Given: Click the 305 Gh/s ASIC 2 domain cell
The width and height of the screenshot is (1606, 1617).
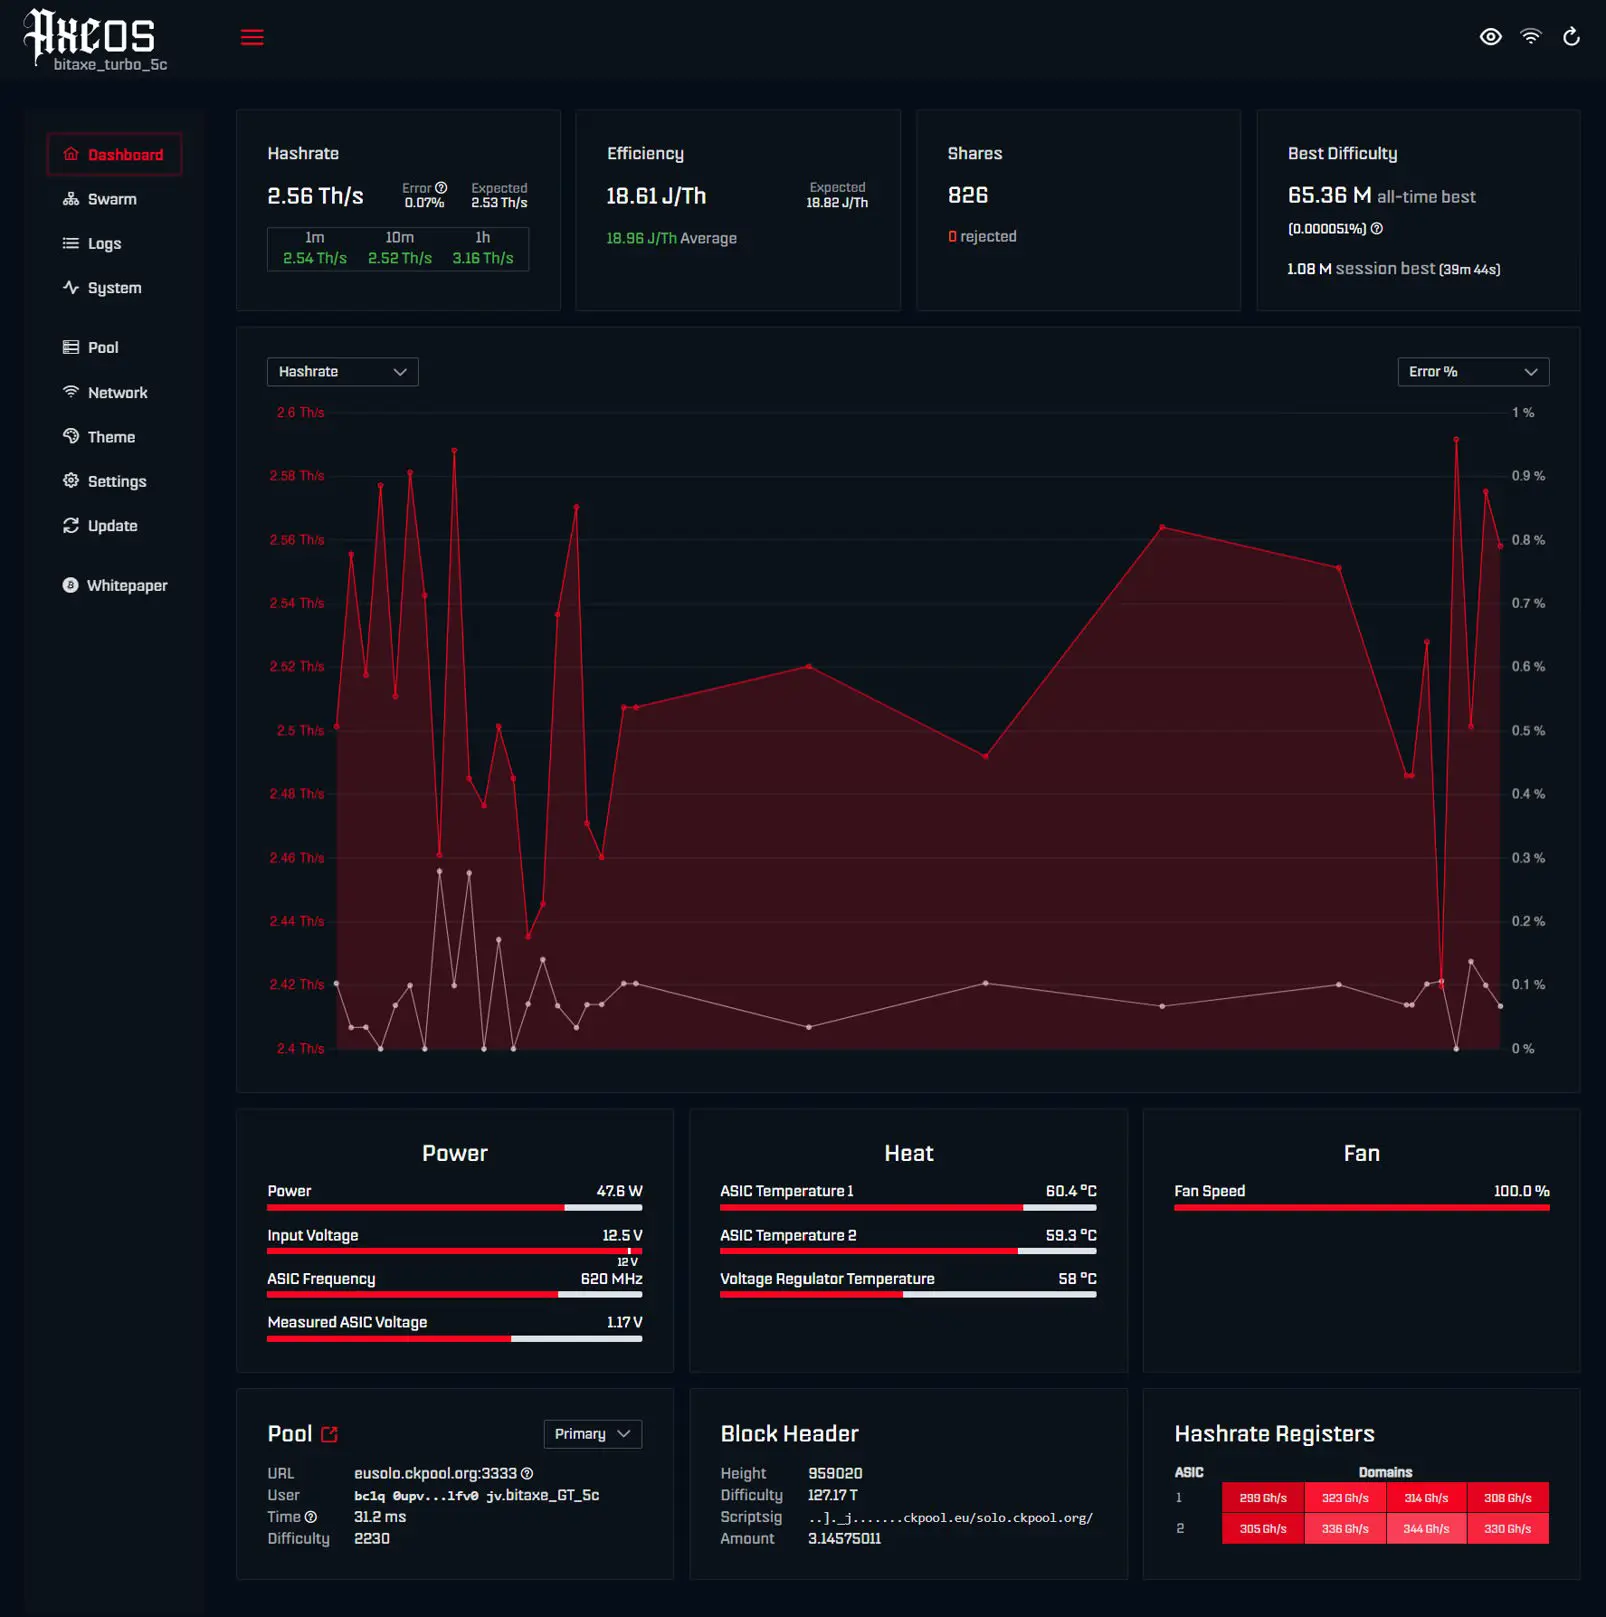Looking at the screenshot, I should 1263,1529.
